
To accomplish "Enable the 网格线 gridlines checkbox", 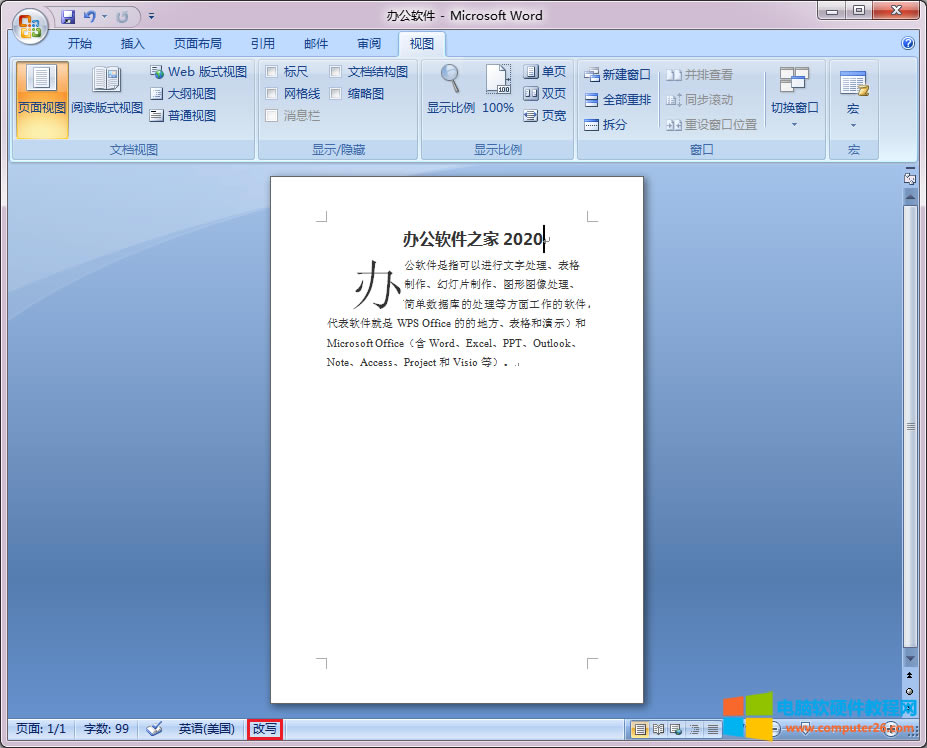I will [x=273, y=93].
